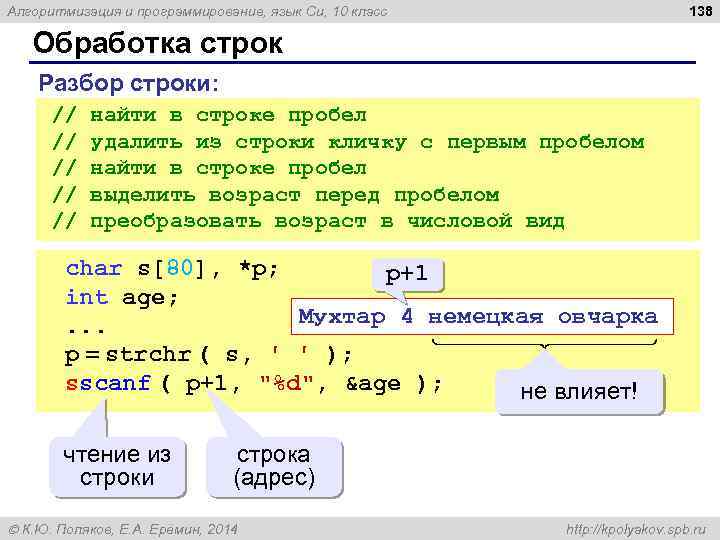Click the copyright text "К.Ю. Поляков, Е.А. Еремин, 2014"
The image size is (720, 540).
(123, 529)
